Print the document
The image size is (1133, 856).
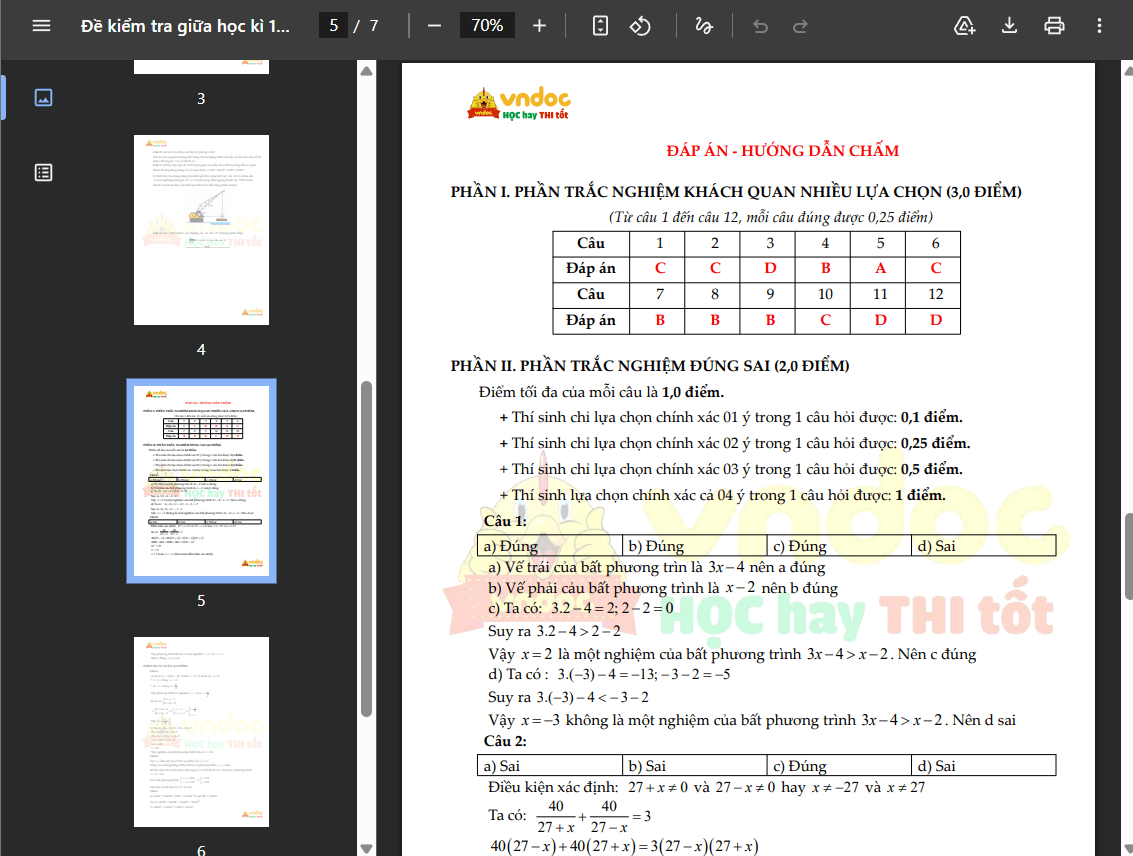[1054, 26]
